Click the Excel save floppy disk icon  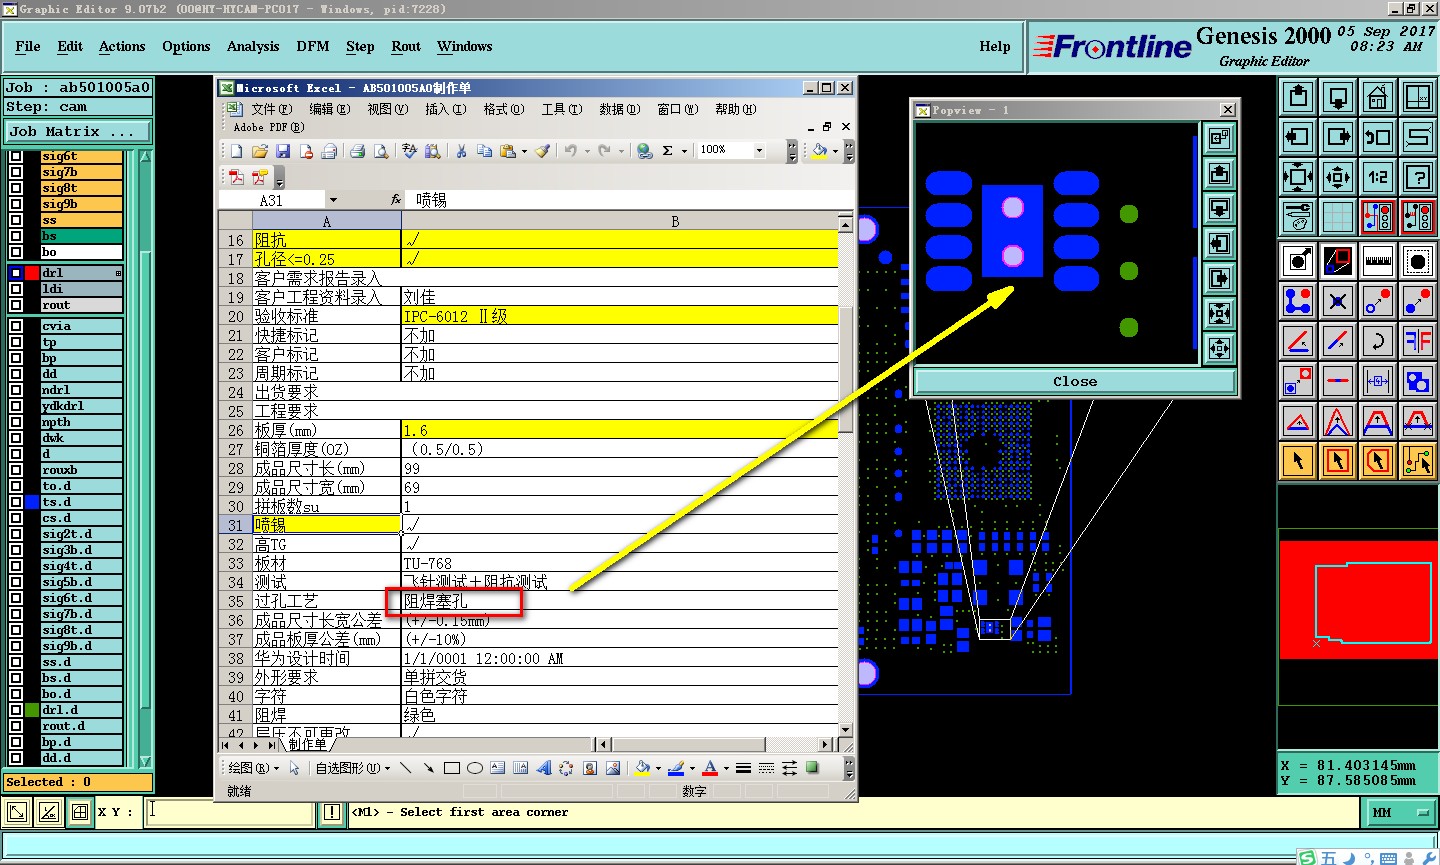coord(283,151)
